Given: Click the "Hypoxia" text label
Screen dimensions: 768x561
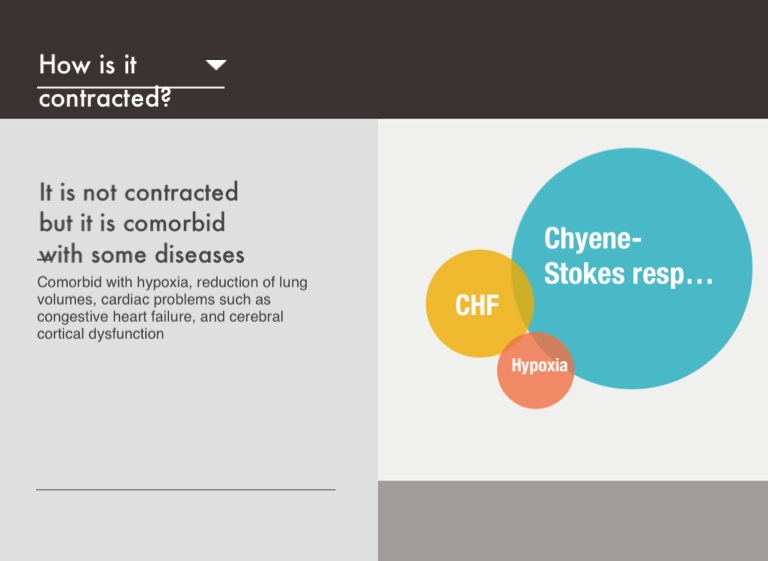Looking at the screenshot, I should tap(539, 365).
